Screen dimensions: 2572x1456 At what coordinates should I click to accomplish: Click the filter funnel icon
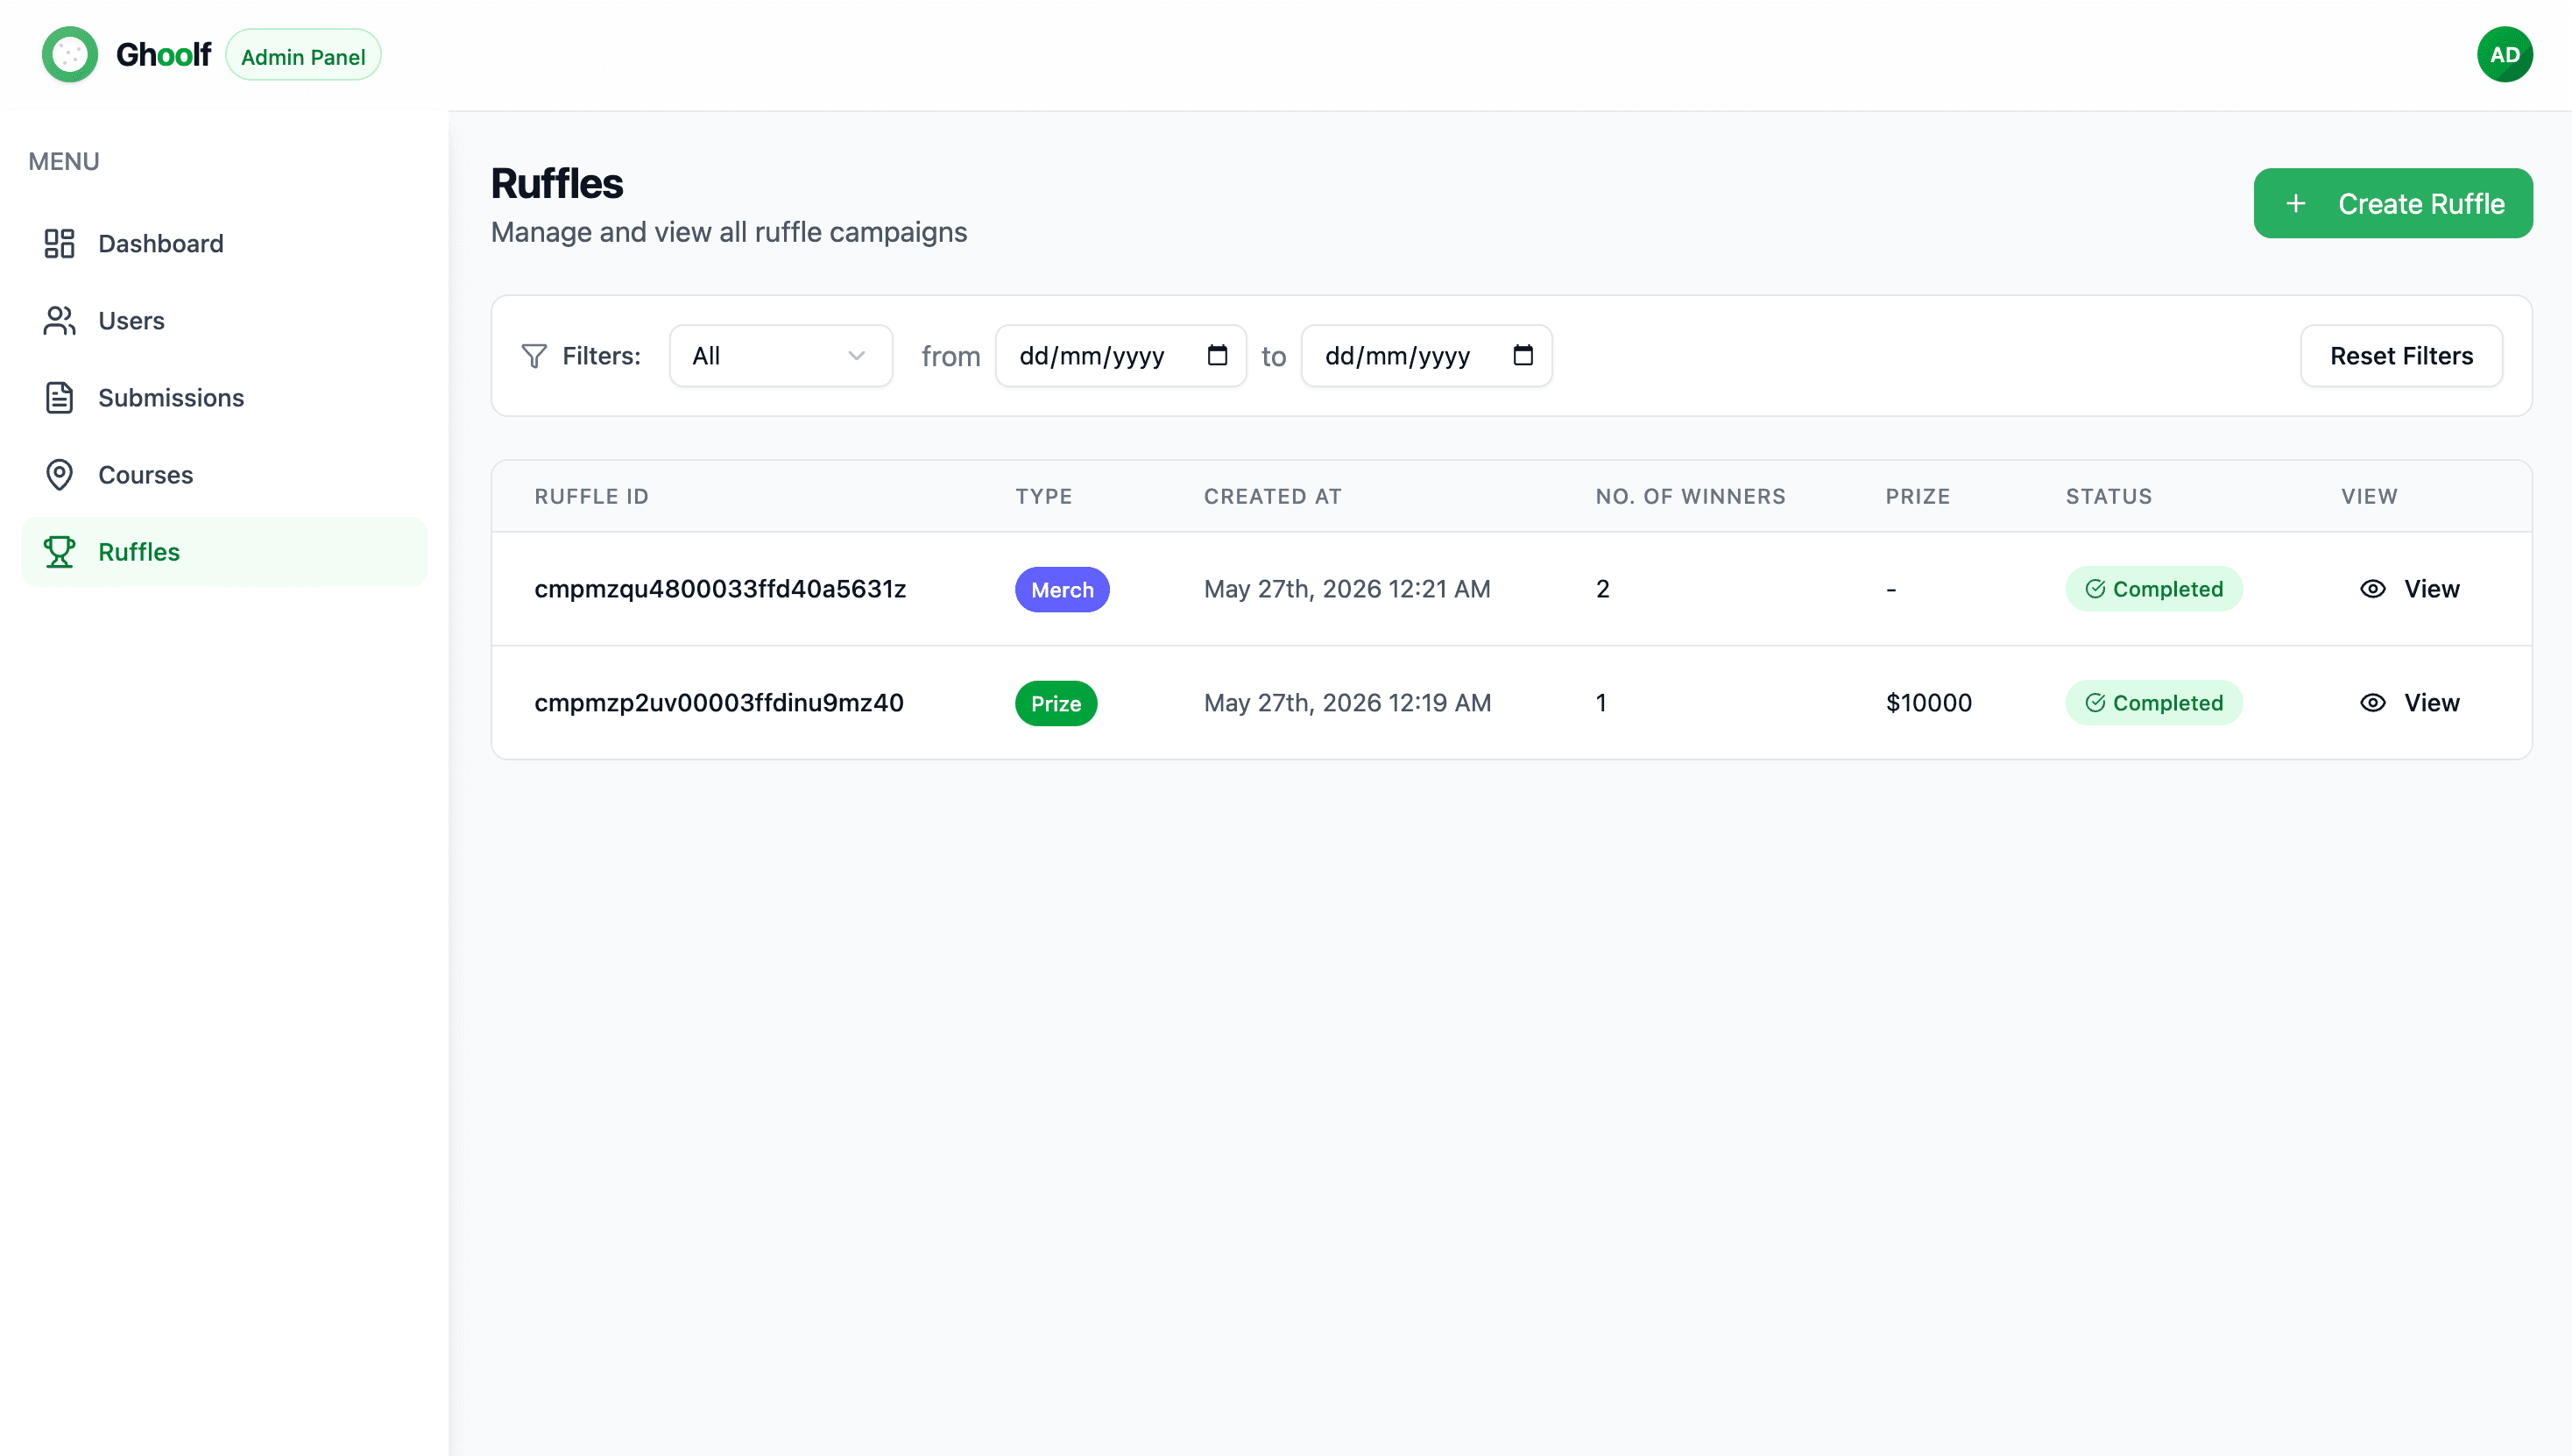click(534, 356)
